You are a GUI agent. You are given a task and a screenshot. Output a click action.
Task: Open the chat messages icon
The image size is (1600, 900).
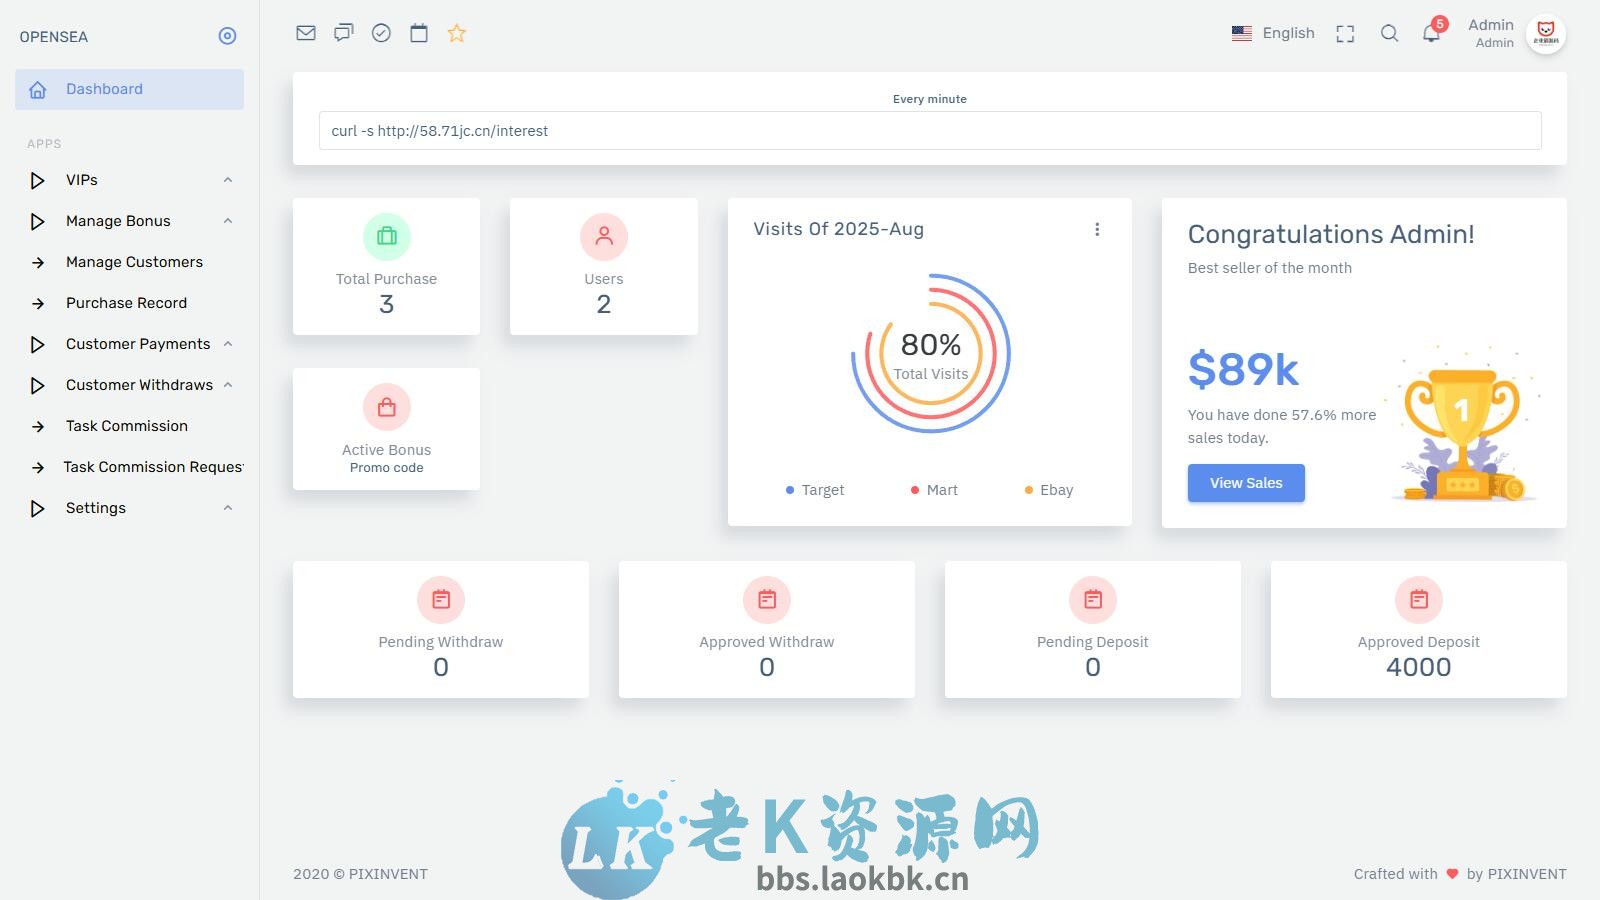click(343, 32)
